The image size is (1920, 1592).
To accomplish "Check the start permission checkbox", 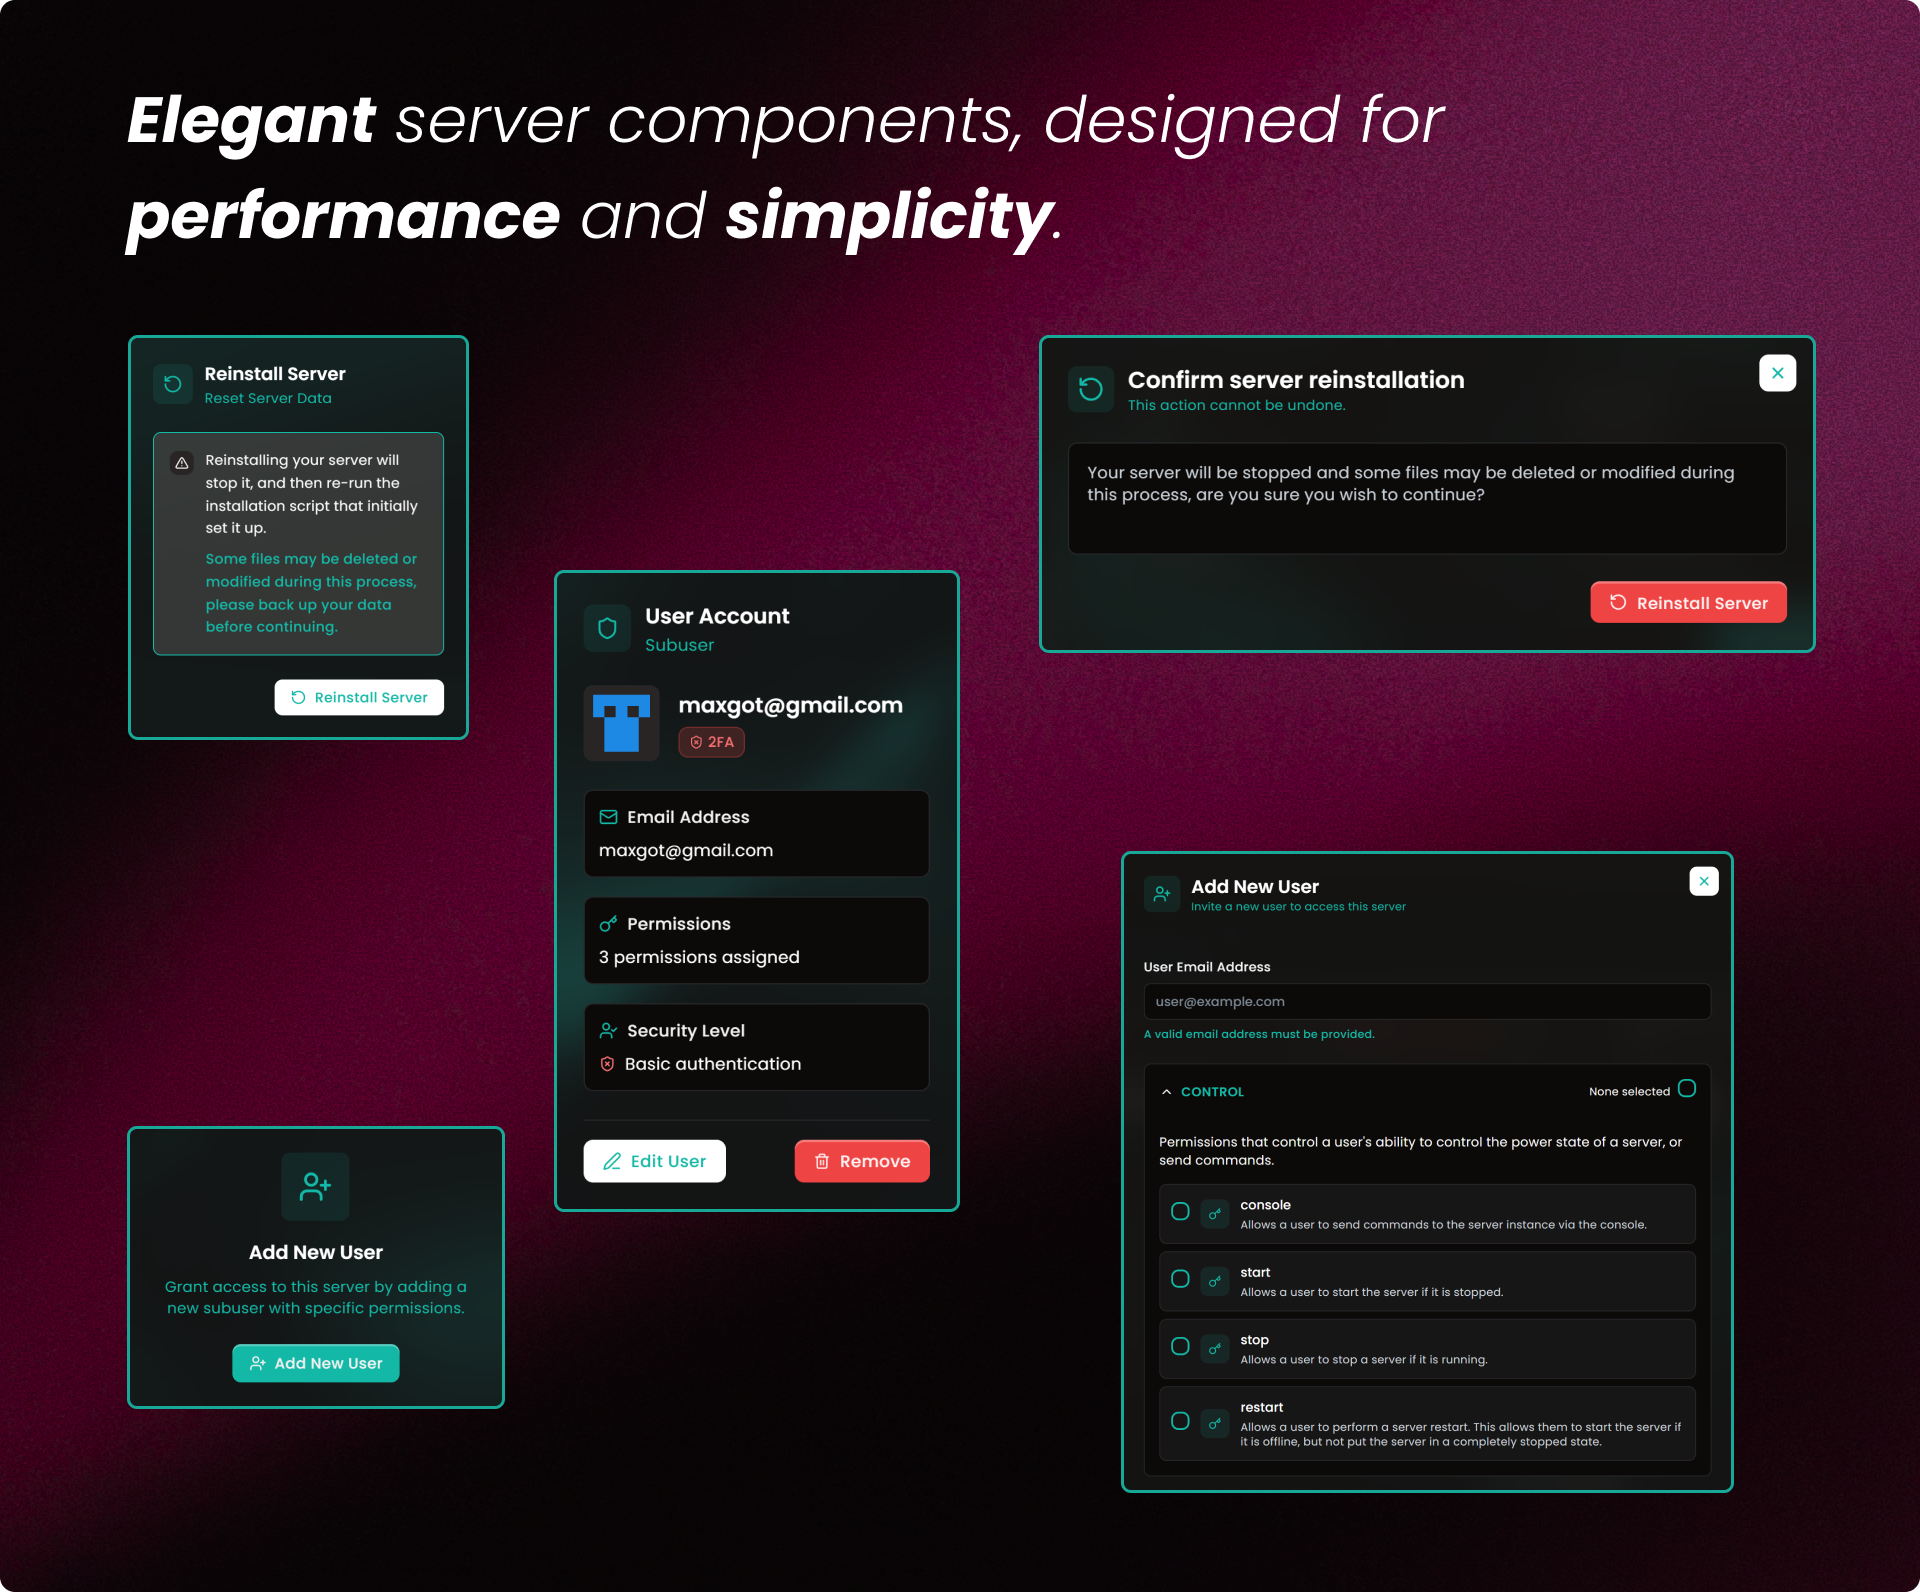I will [1180, 1279].
